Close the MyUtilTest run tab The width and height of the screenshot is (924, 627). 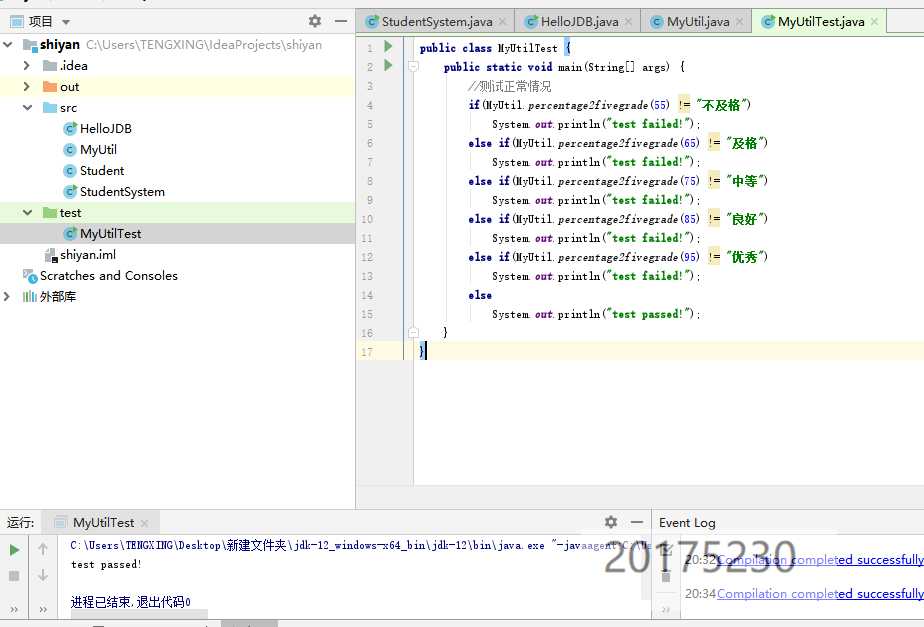point(144,523)
